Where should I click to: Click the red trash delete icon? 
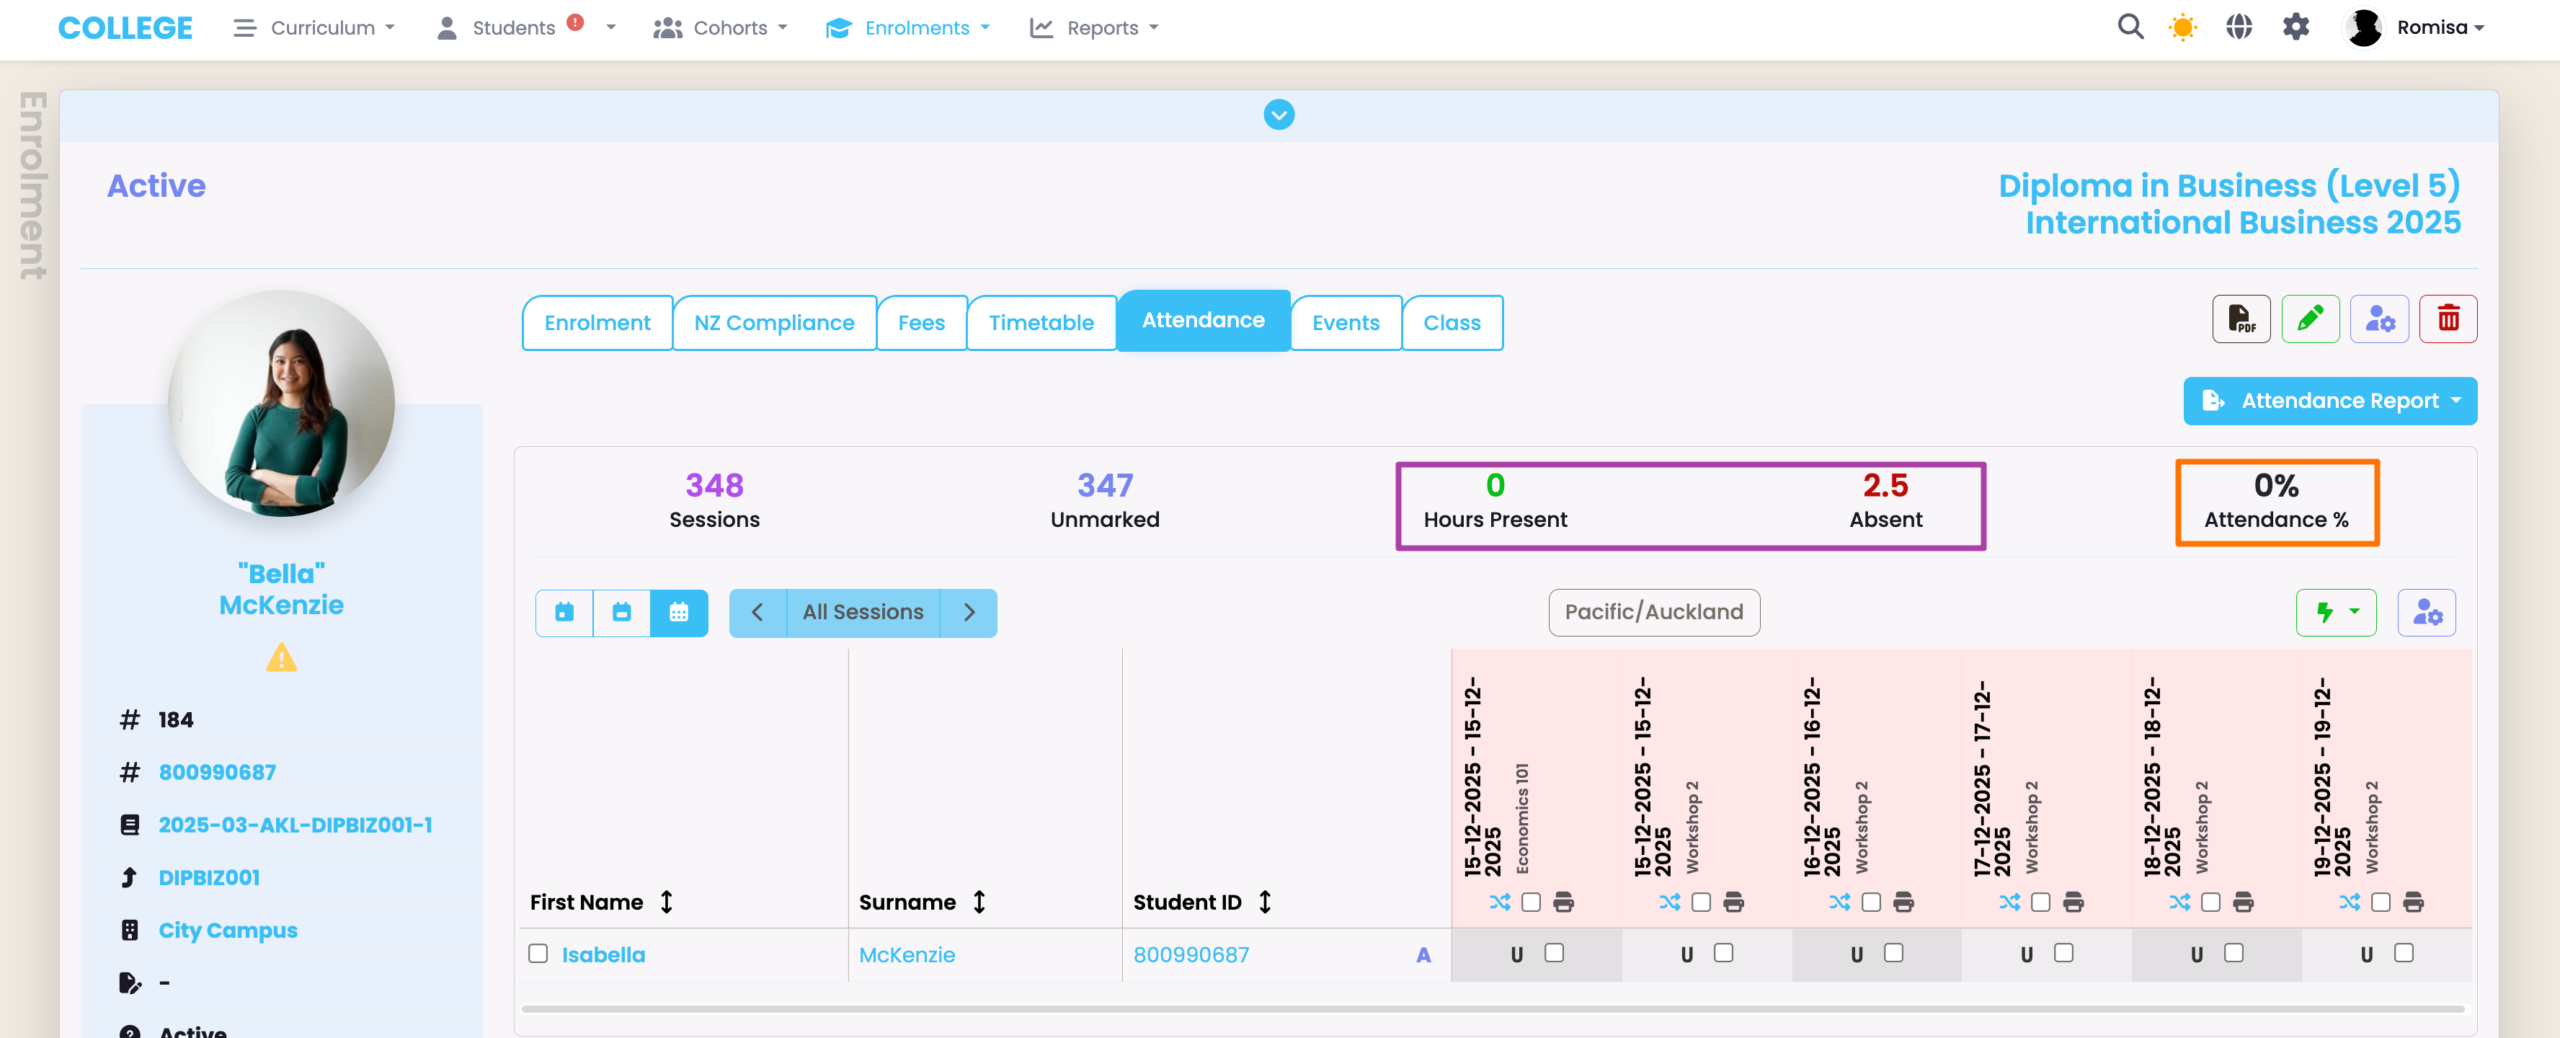point(2448,320)
